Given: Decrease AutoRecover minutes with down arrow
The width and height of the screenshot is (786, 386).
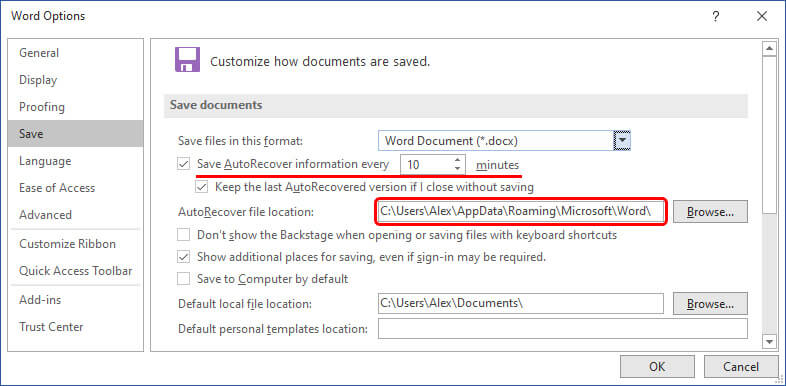Looking at the screenshot, I should tap(457, 169).
